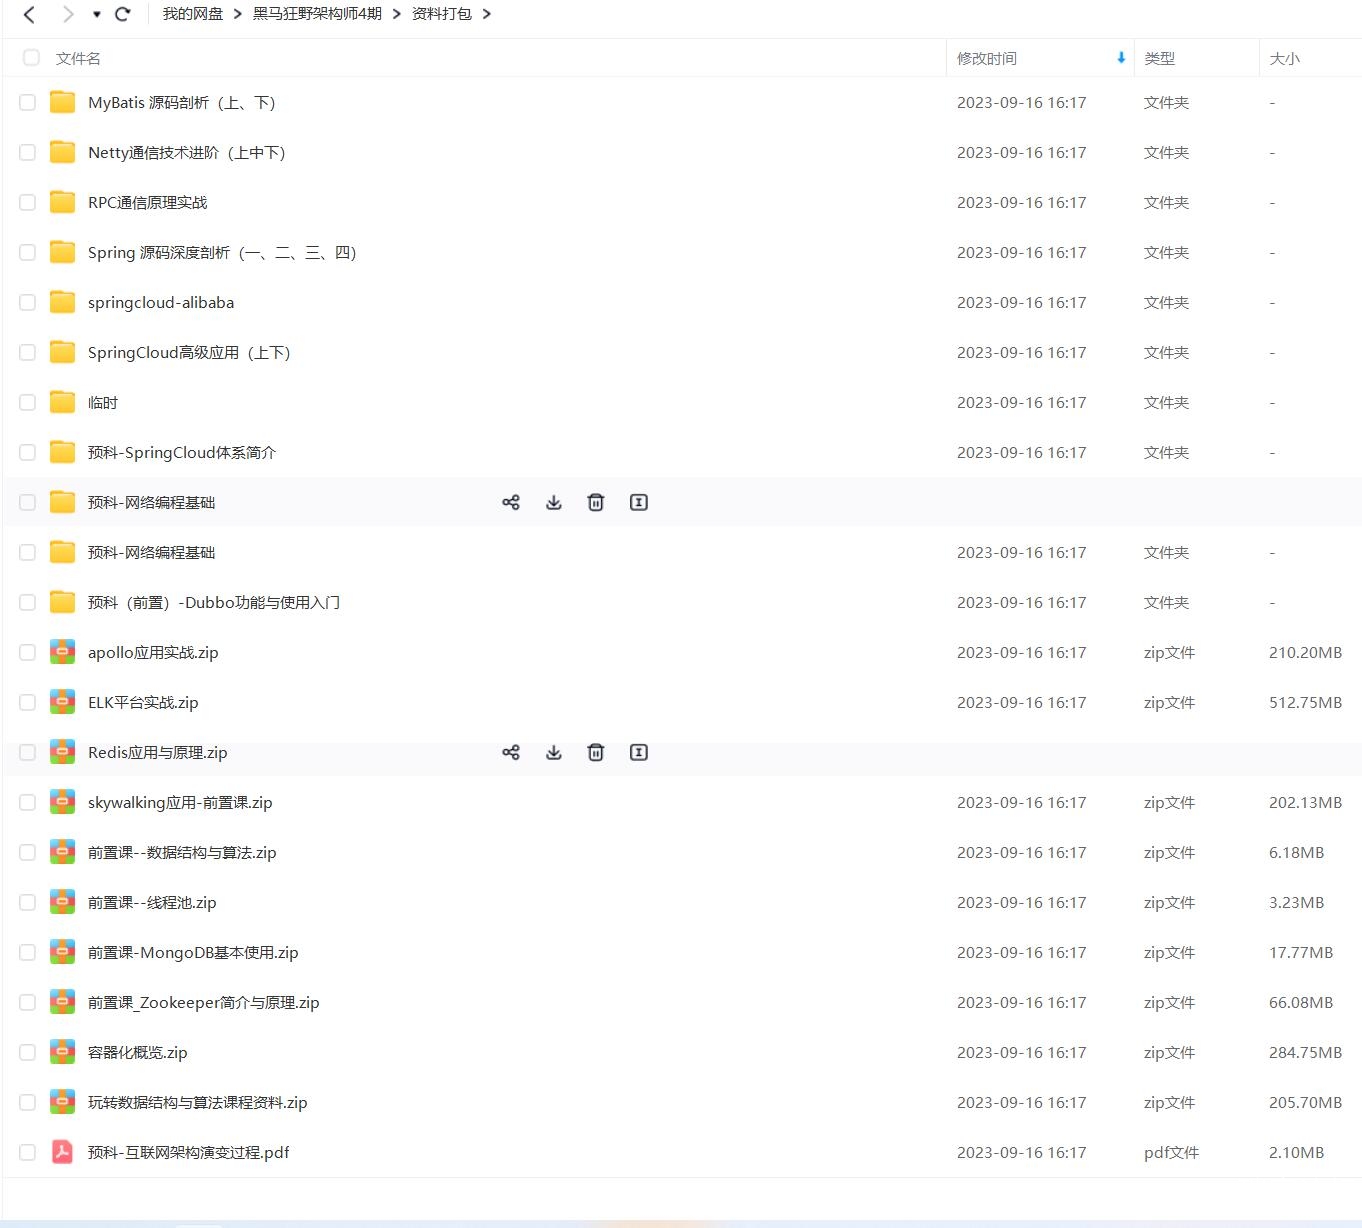Open Spring 源码深度剖析 folder name
The image size is (1362, 1228).
[222, 253]
